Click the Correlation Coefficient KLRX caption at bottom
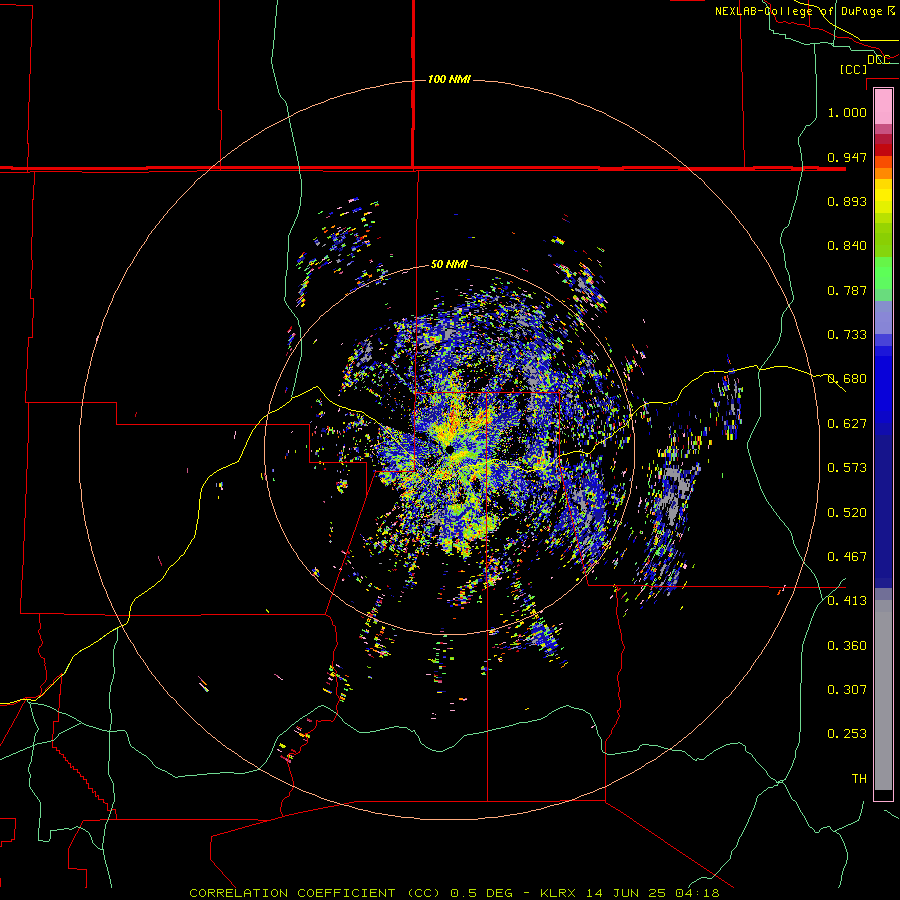 [x=454, y=893]
